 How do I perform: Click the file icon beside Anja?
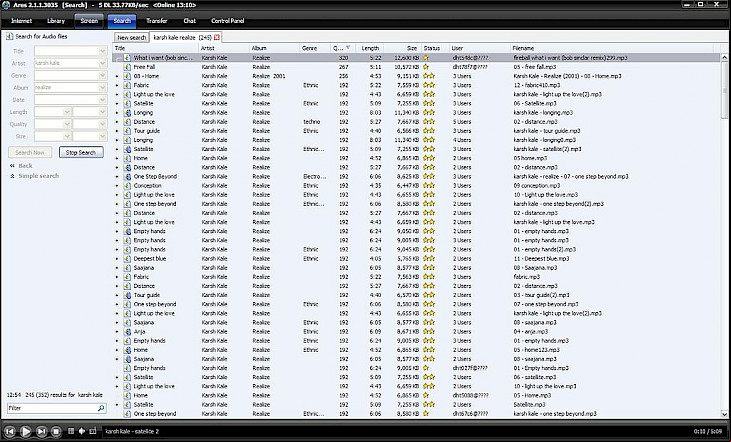(127, 332)
